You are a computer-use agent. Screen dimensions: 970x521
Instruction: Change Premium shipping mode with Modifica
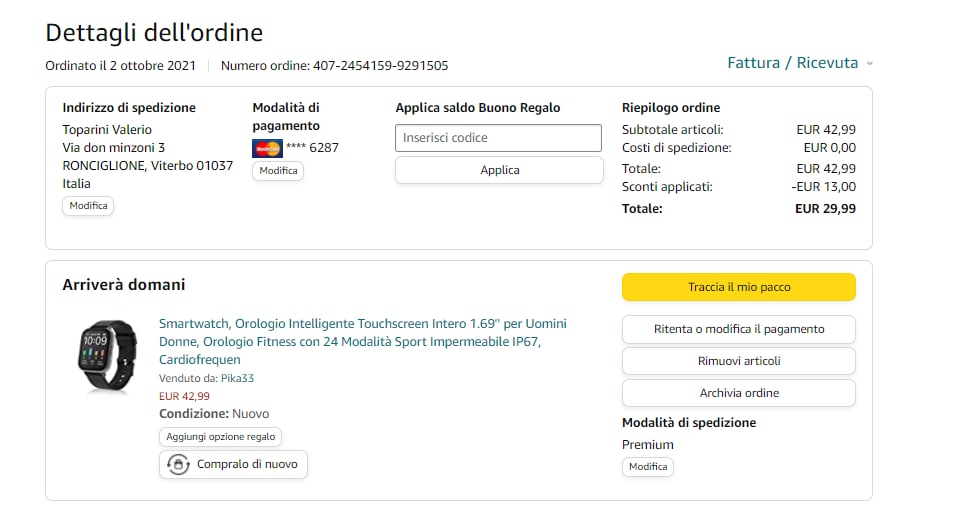647,467
